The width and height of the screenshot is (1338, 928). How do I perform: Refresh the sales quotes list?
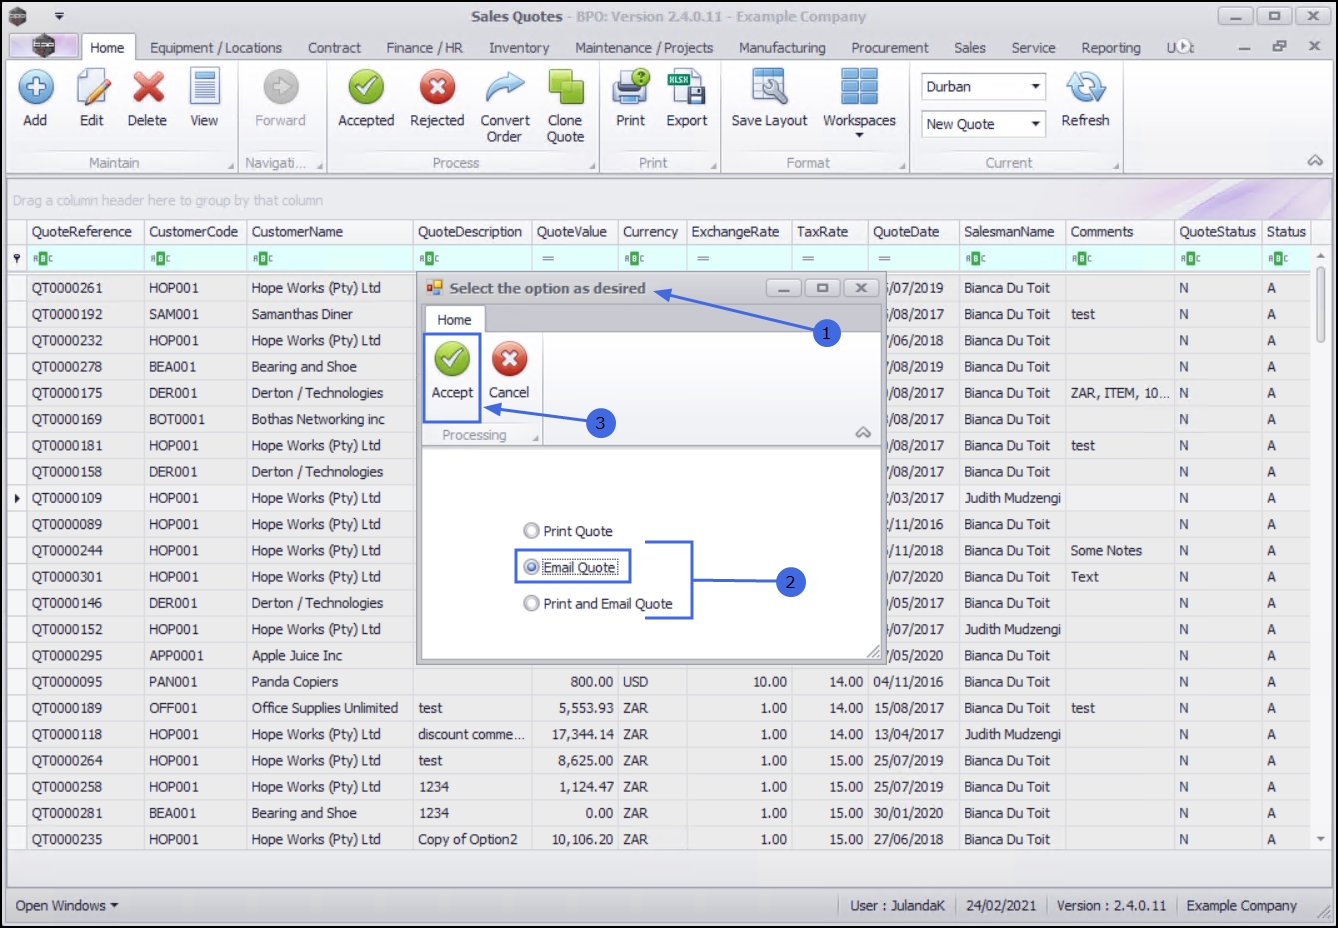pos(1086,88)
